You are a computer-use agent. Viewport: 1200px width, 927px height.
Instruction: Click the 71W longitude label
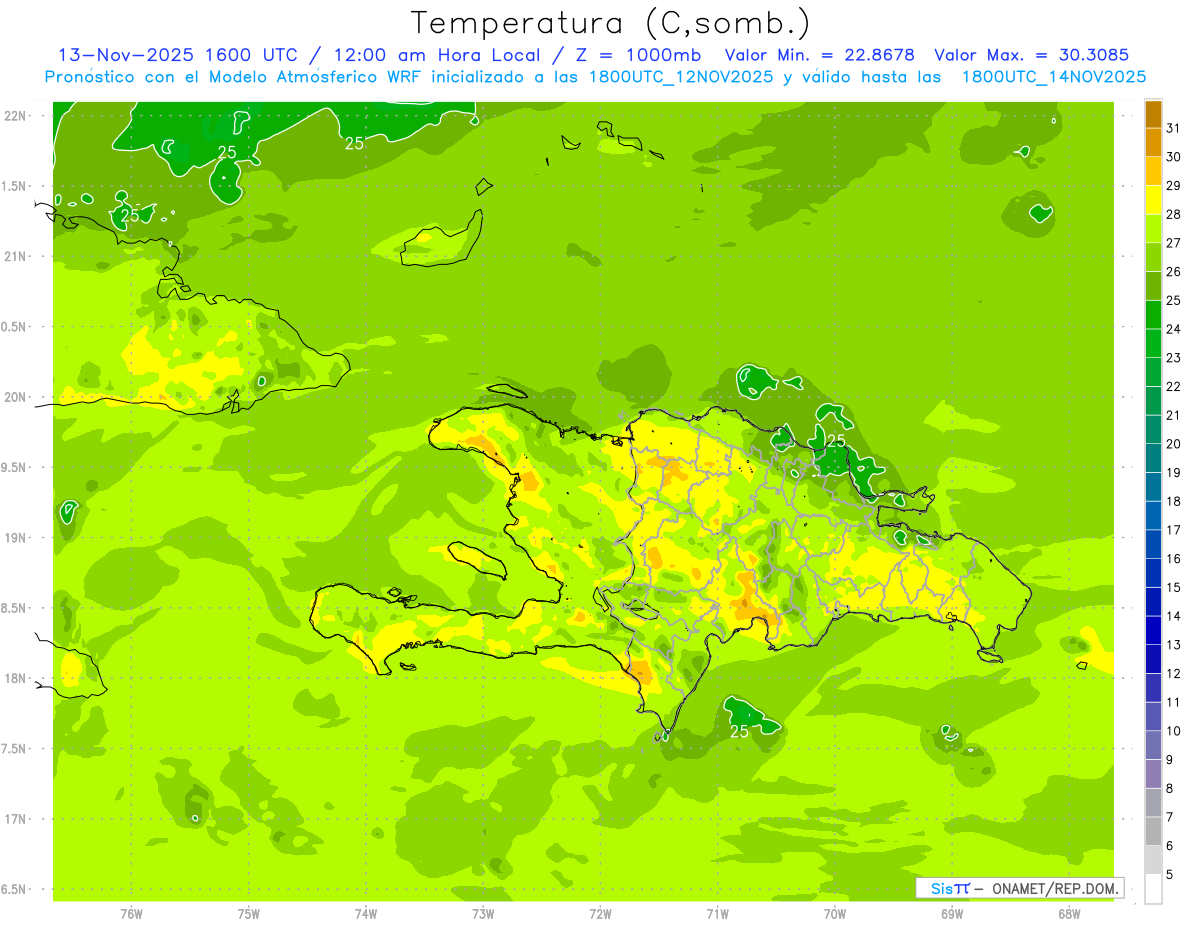717,914
